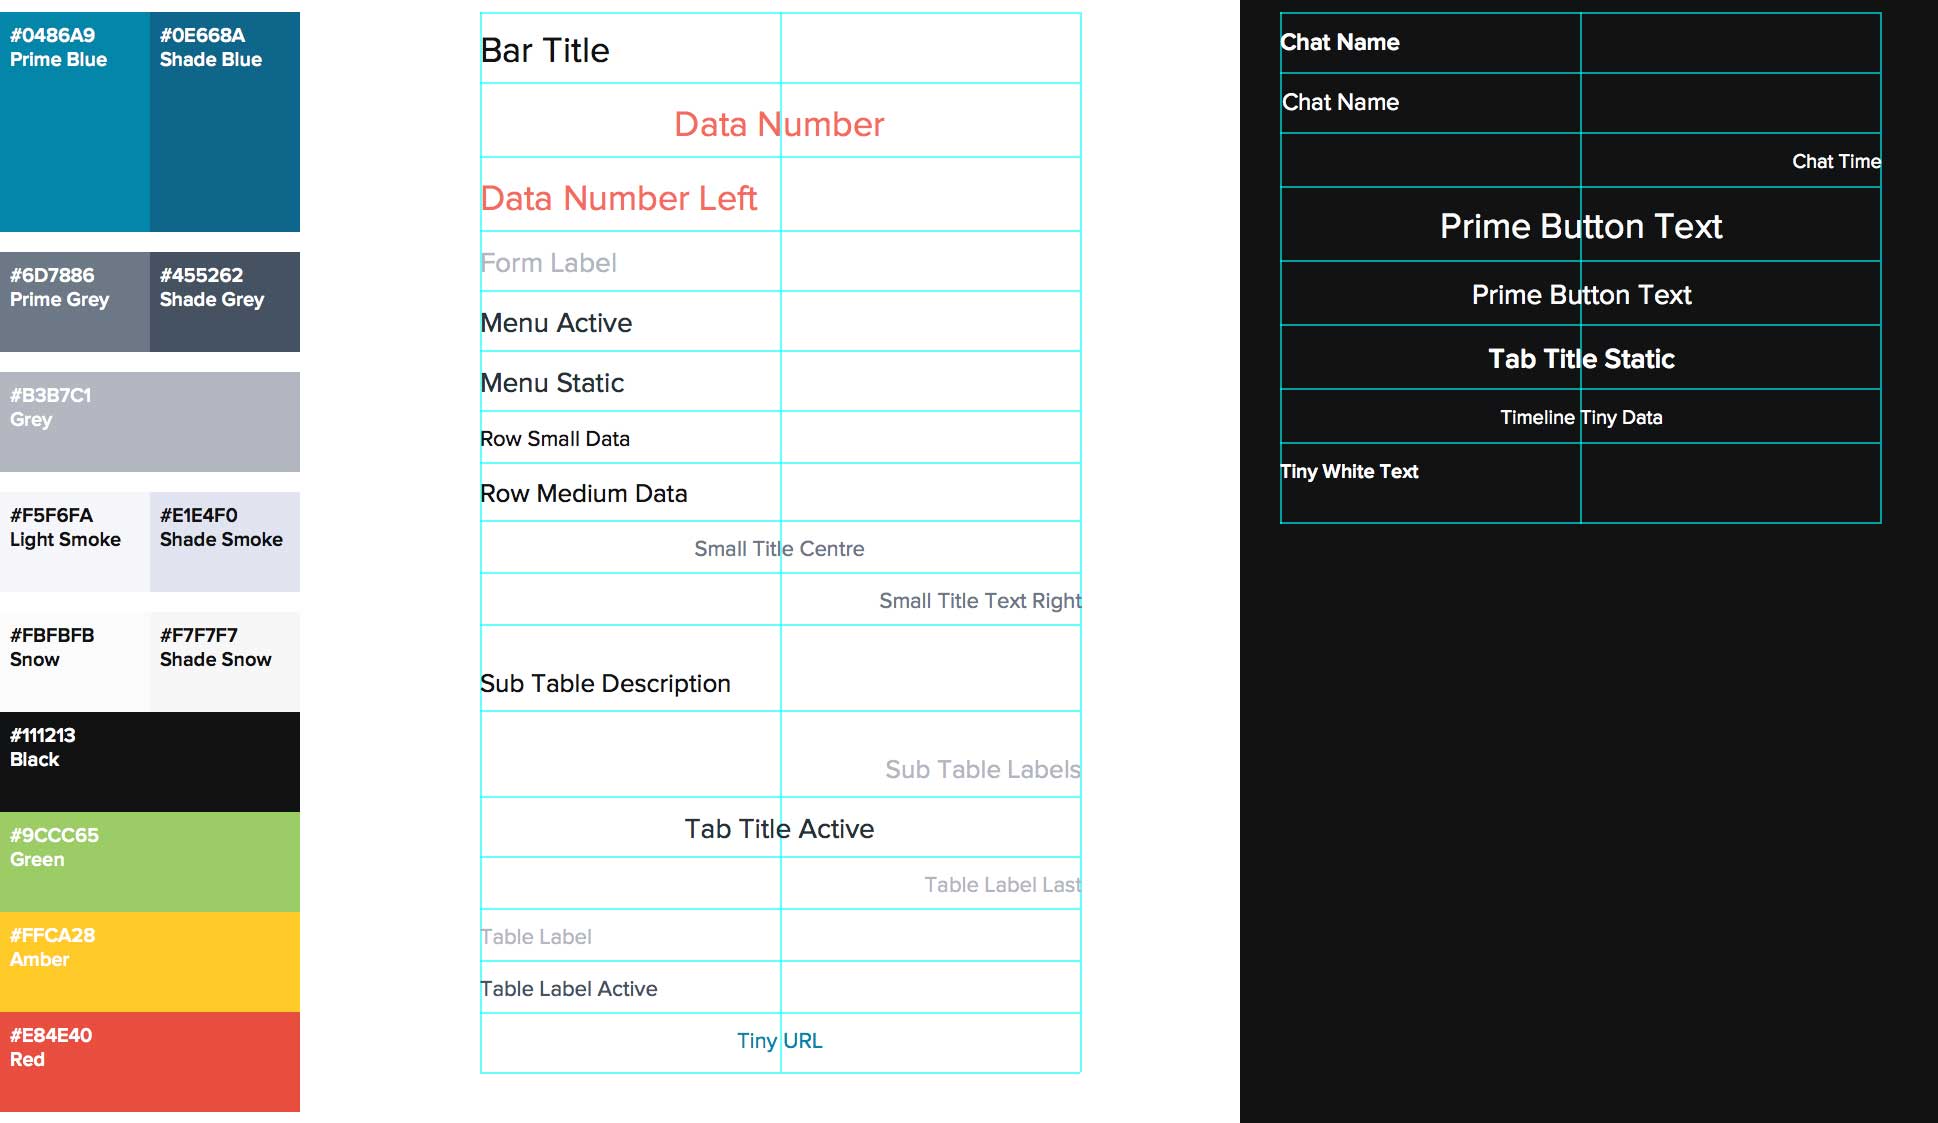Select the Tab Title Active text
This screenshot has width=1938, height=1123.
point(779,829)
